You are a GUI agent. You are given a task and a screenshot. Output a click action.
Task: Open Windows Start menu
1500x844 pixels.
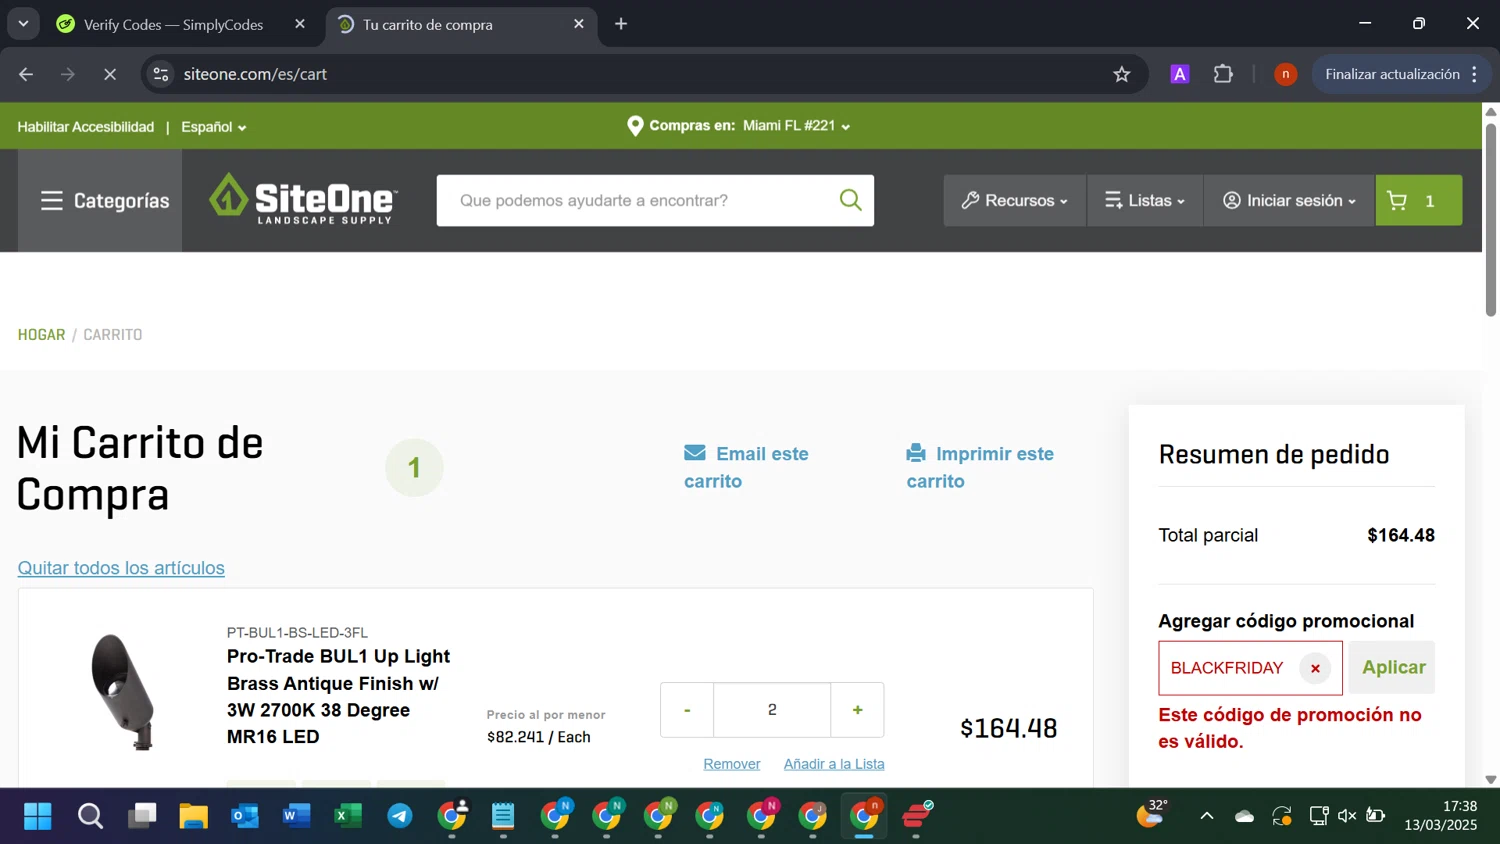pyautogui.click(x=38, y=817)
